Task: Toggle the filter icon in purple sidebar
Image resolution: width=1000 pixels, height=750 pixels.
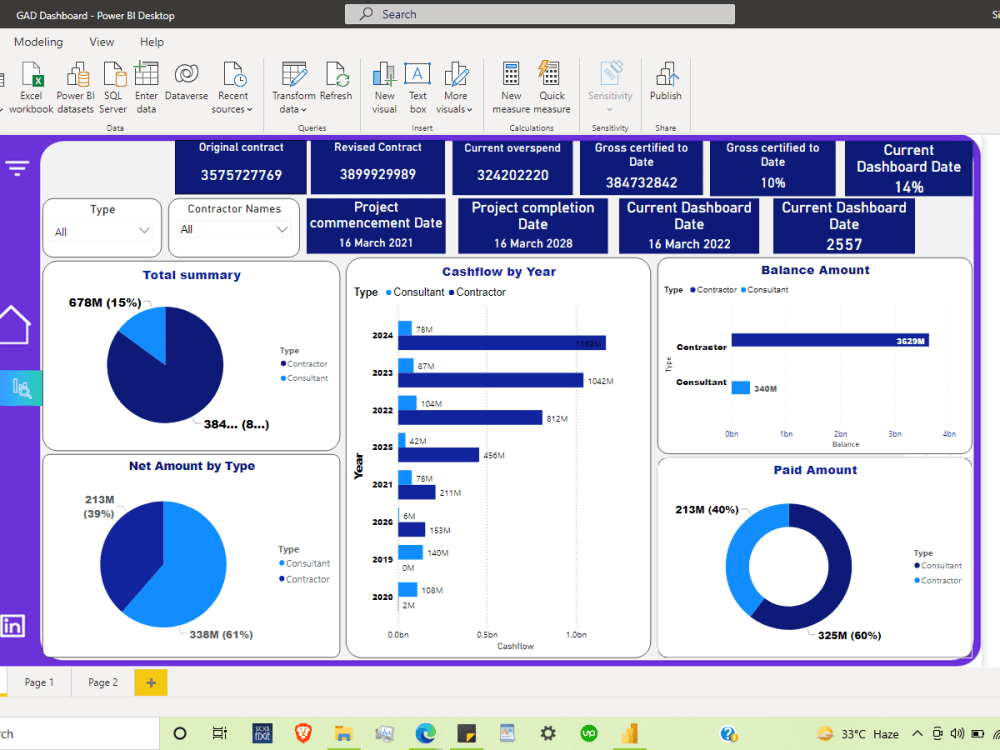Action: (x=17, y=168)
